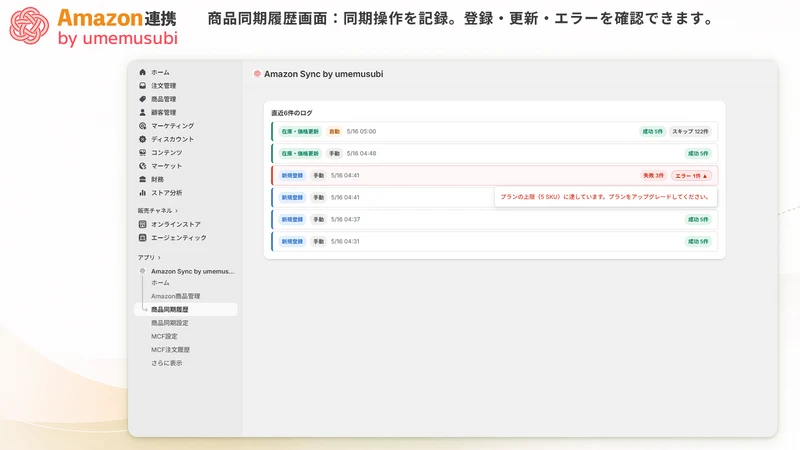Open MCF設定 menu item
800x450 pixels.
pos(164,336)
